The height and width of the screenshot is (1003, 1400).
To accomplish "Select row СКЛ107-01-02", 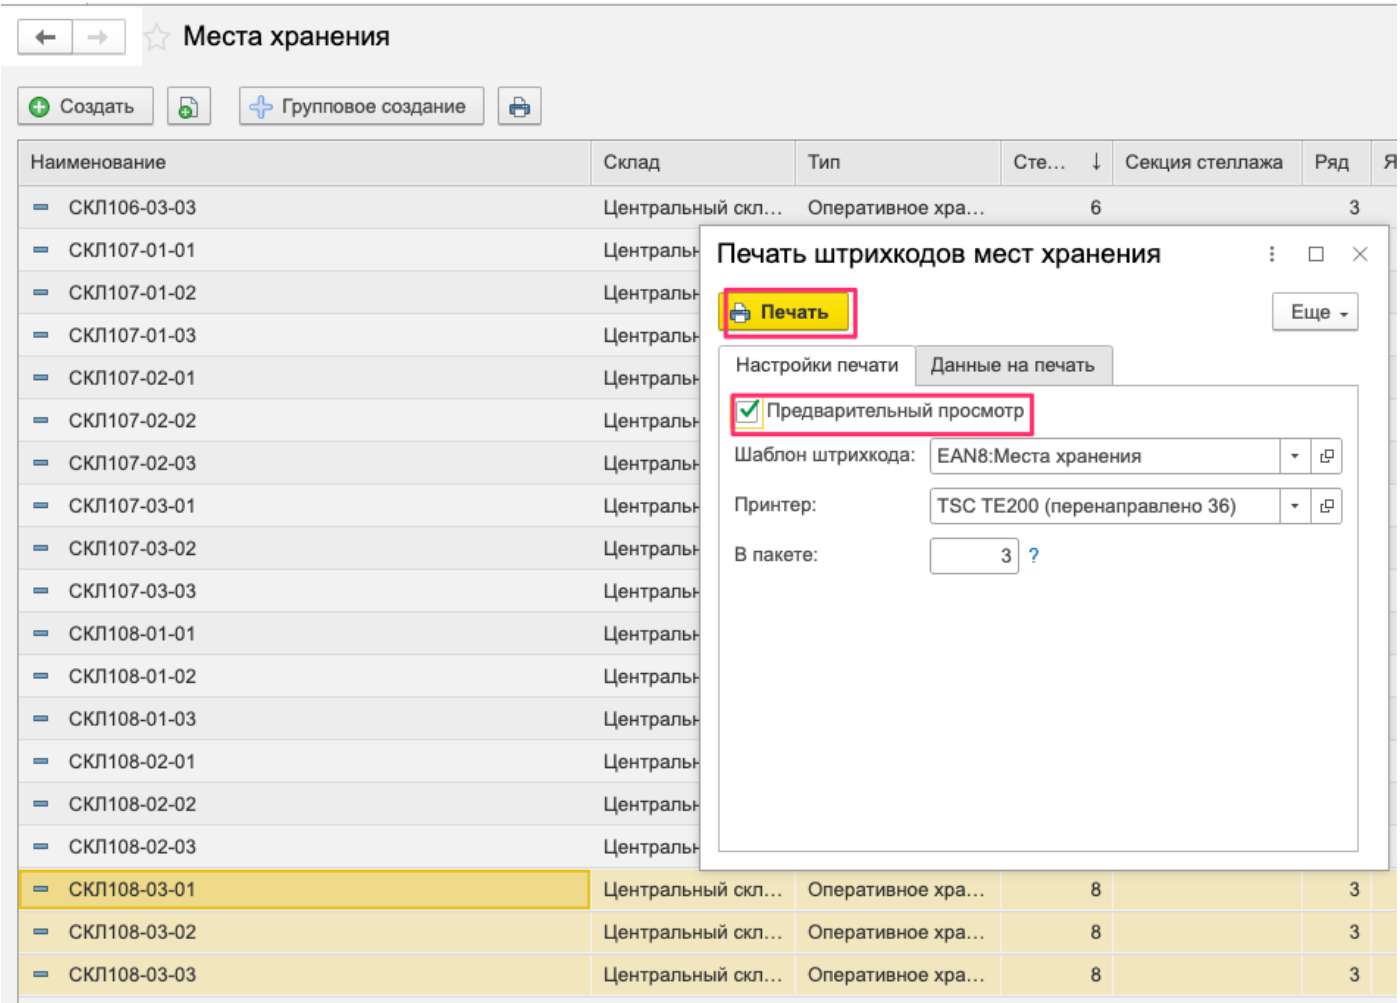I will point(304,293).
